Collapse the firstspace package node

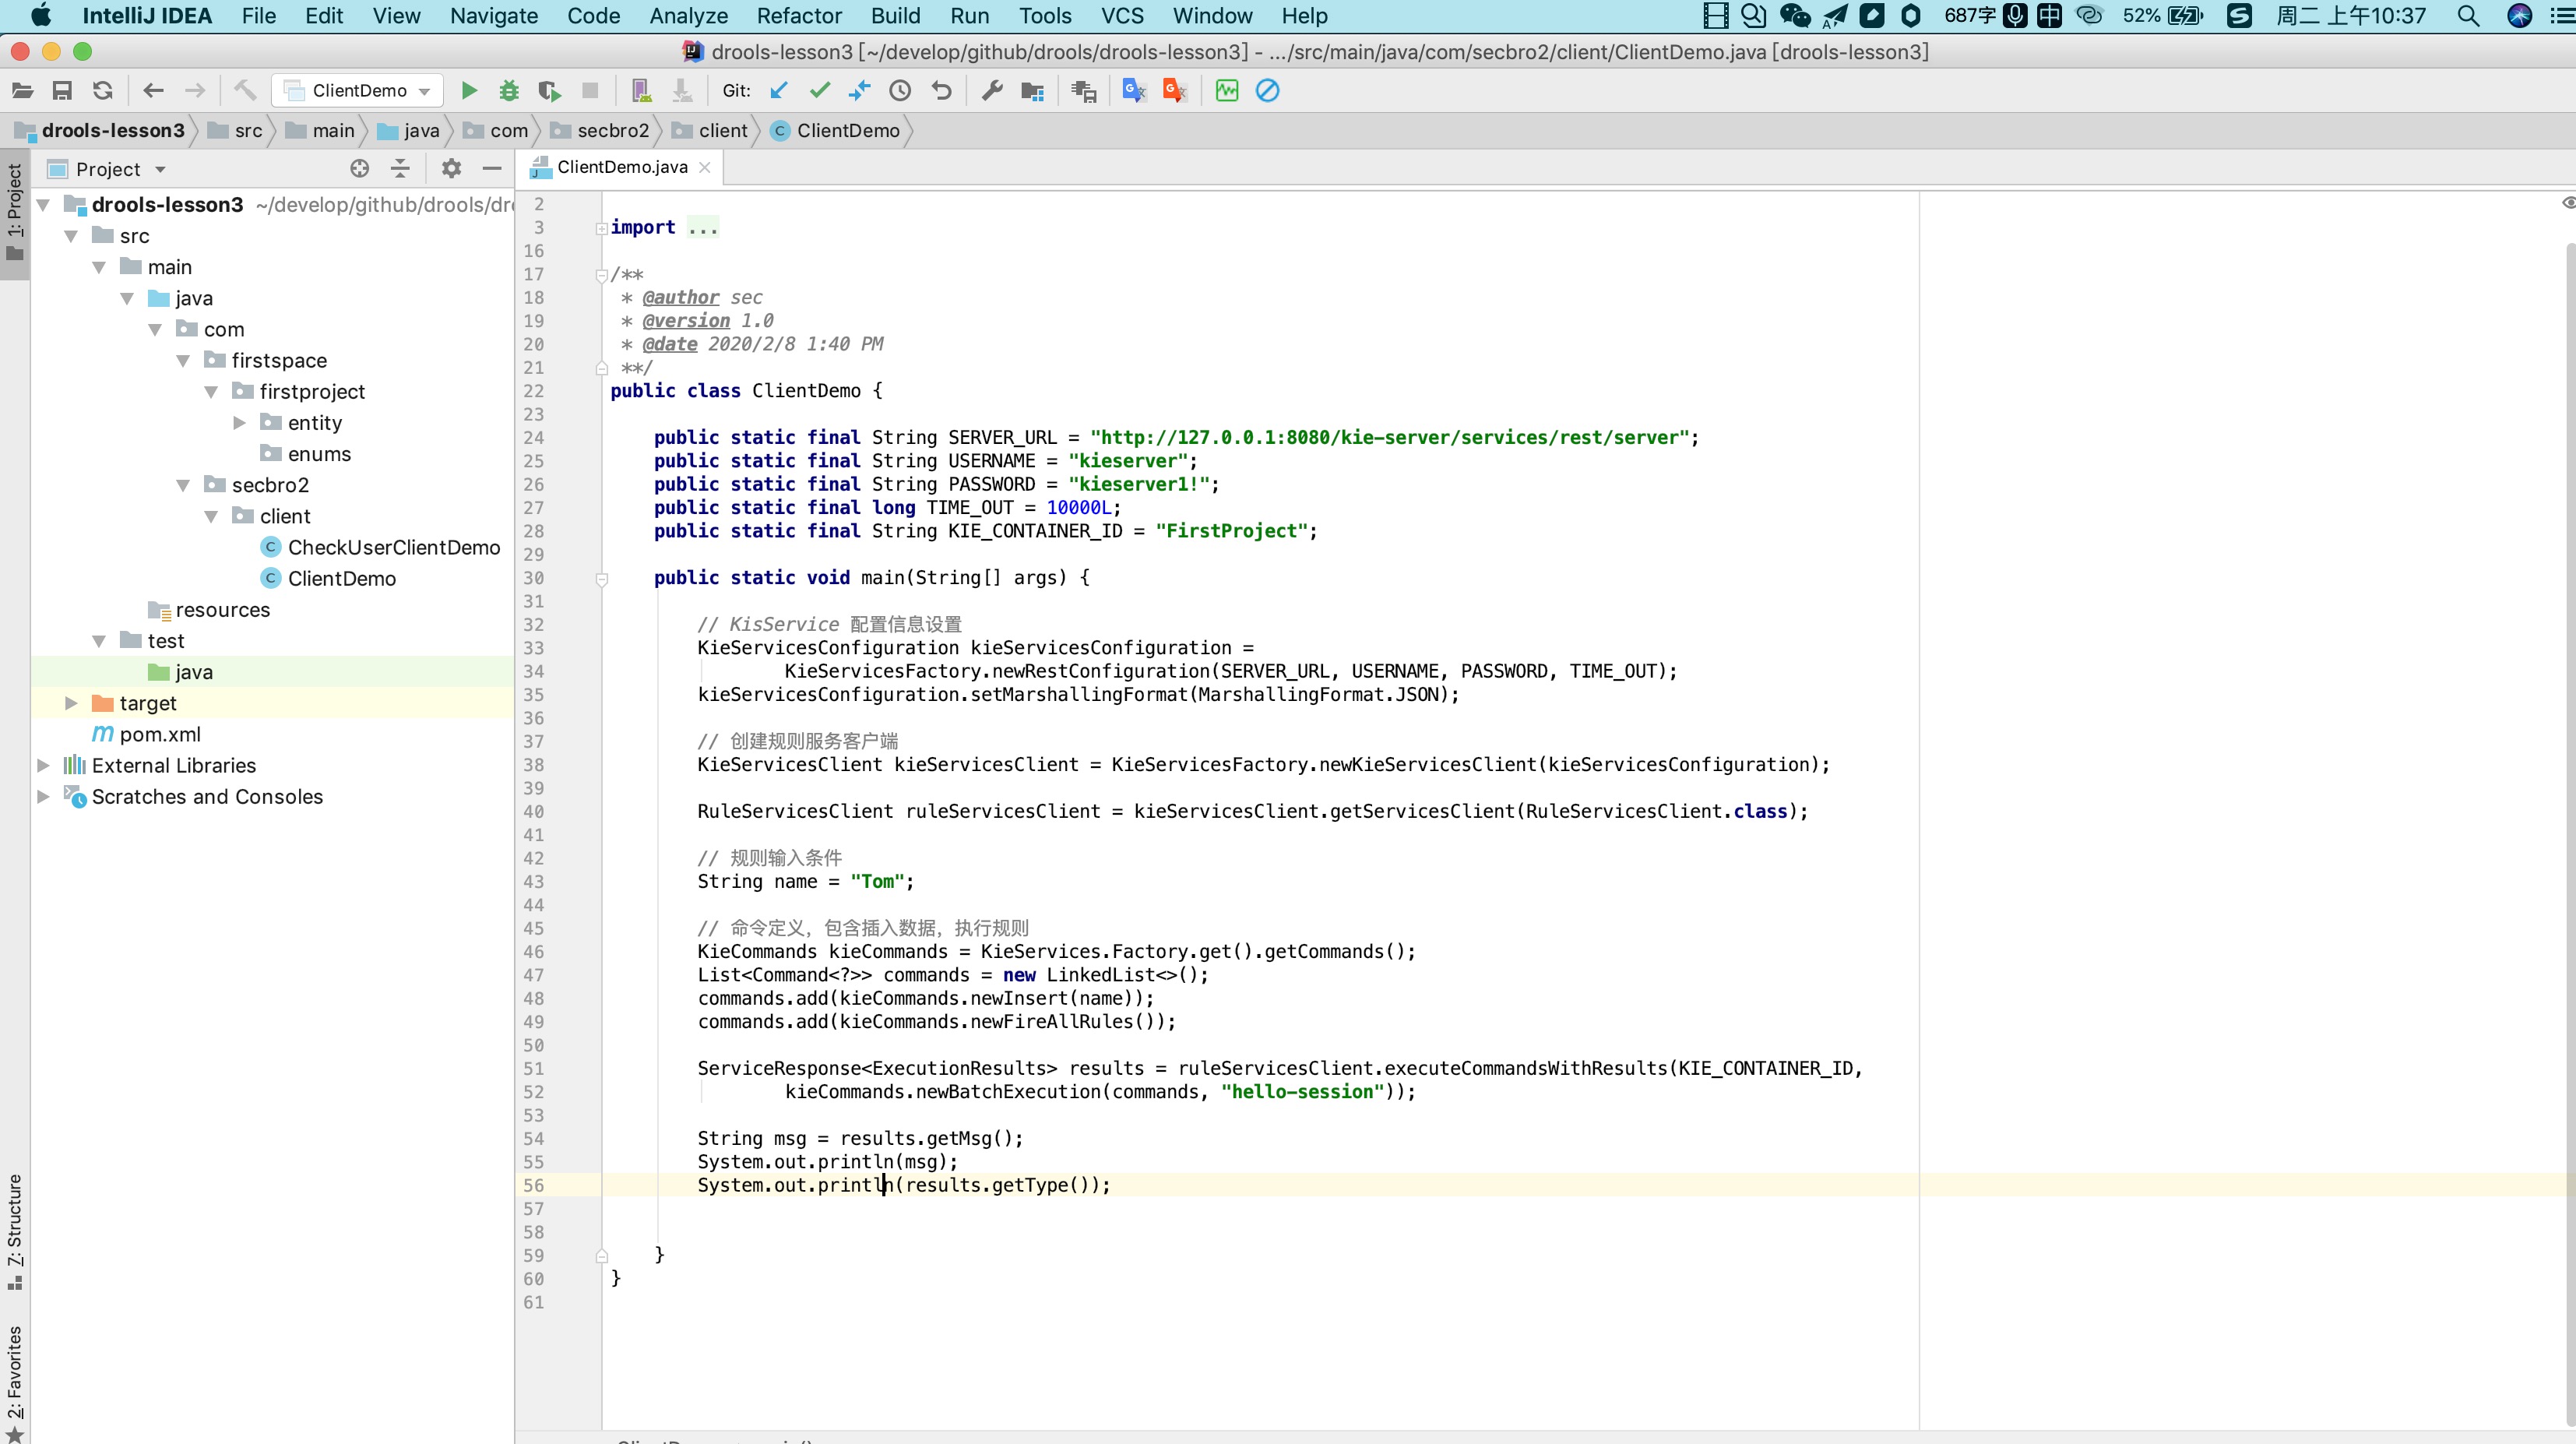[183, 361]
